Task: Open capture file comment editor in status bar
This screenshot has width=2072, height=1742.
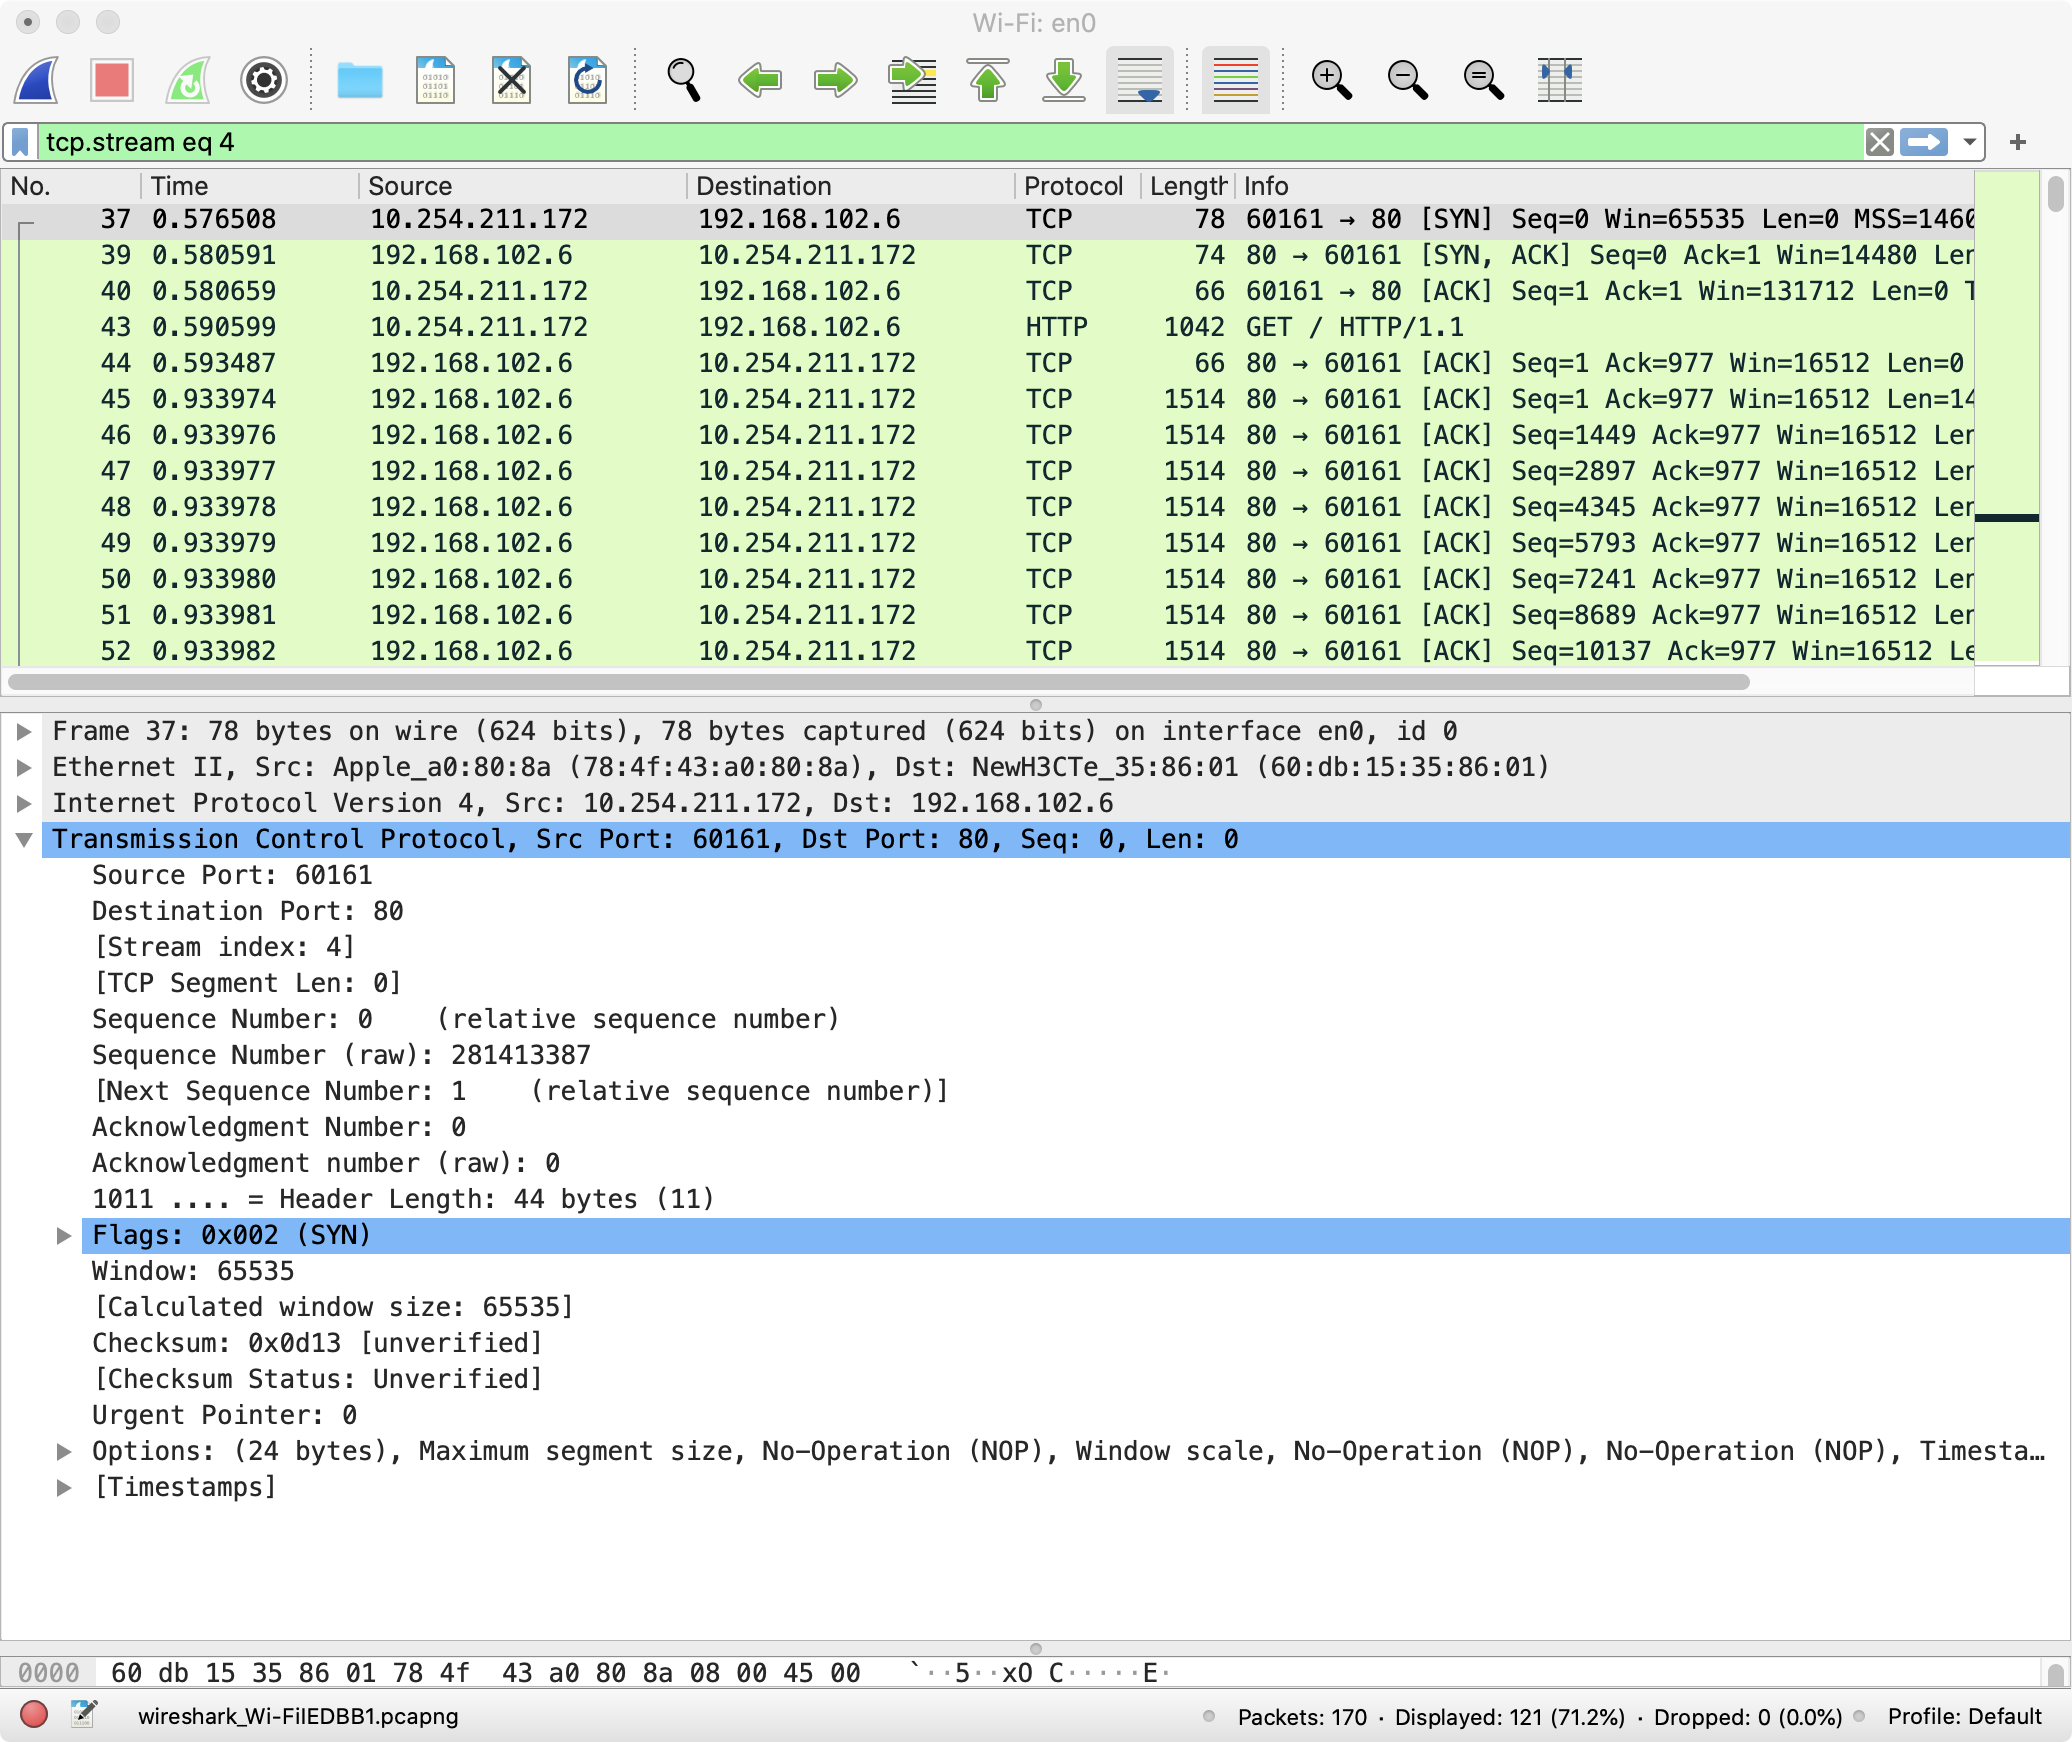Action: [x=84, y=1715]
